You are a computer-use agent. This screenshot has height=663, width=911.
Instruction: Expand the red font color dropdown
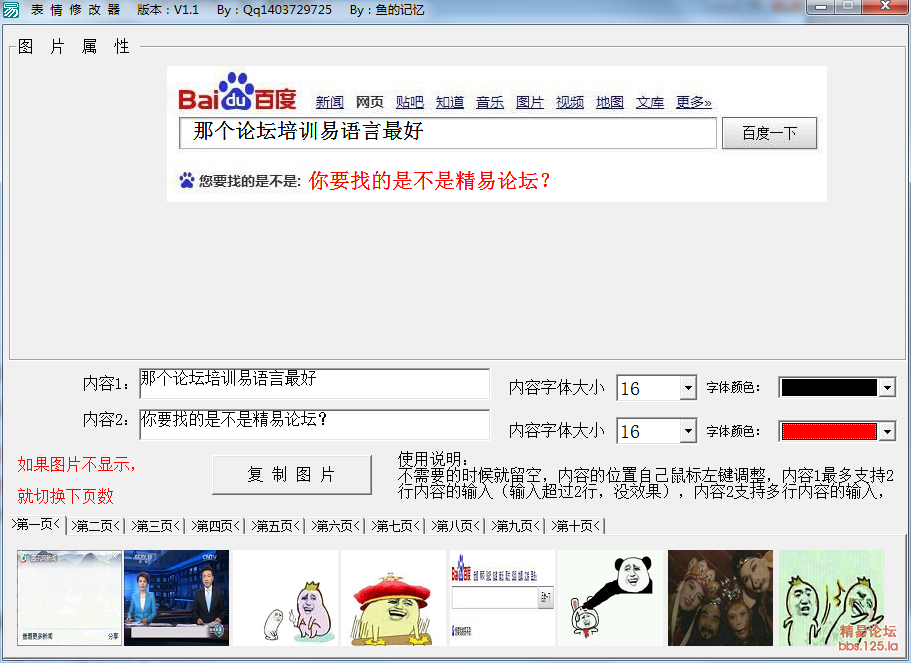[886, 431]
